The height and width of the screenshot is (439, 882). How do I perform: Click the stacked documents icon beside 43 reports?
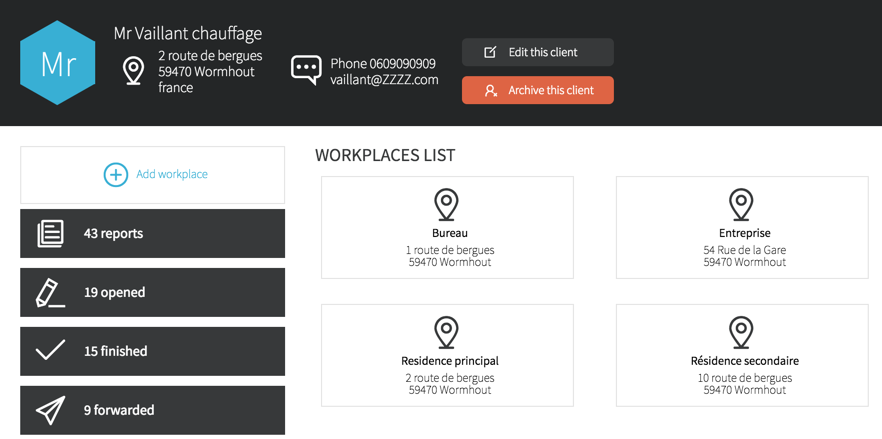(50, 234)
